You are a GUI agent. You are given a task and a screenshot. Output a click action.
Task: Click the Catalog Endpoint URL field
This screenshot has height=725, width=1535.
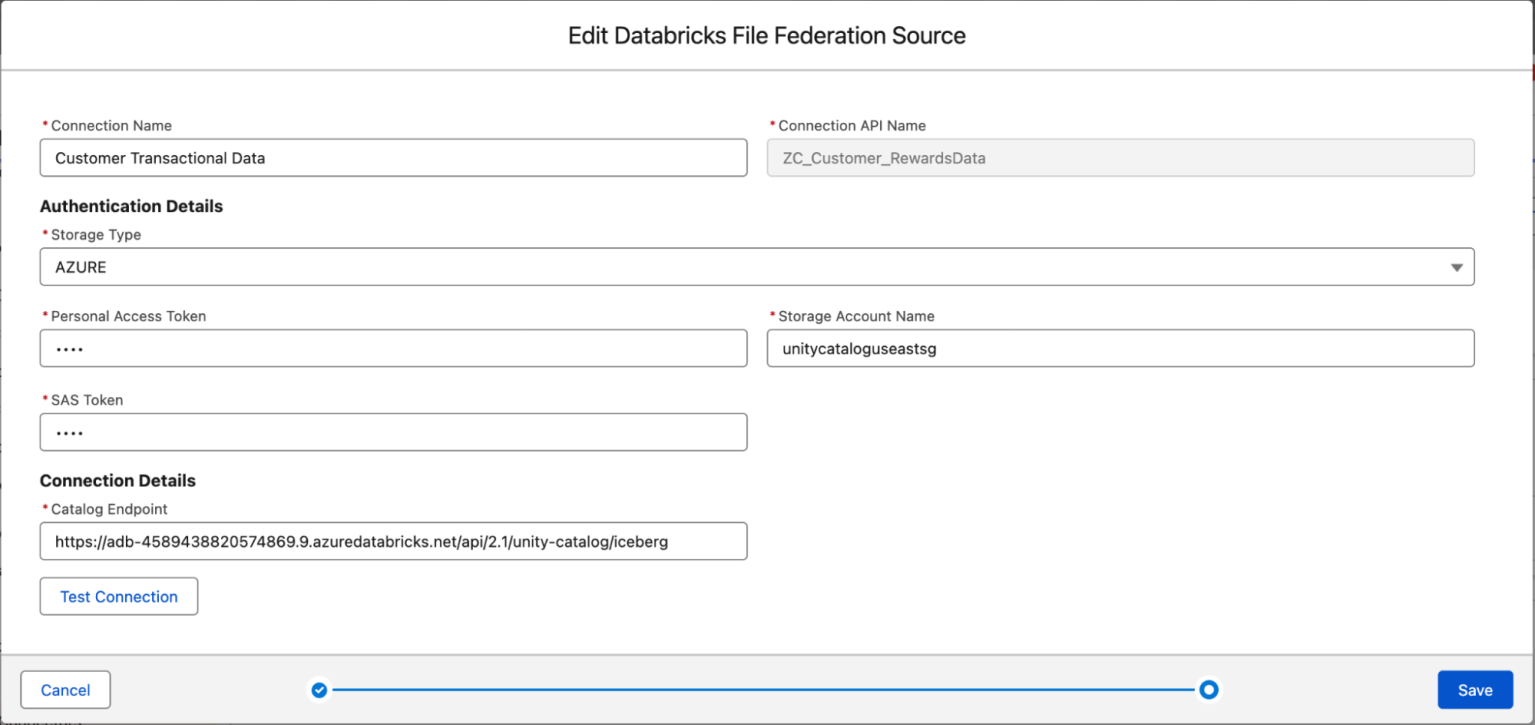coord(393,541)
